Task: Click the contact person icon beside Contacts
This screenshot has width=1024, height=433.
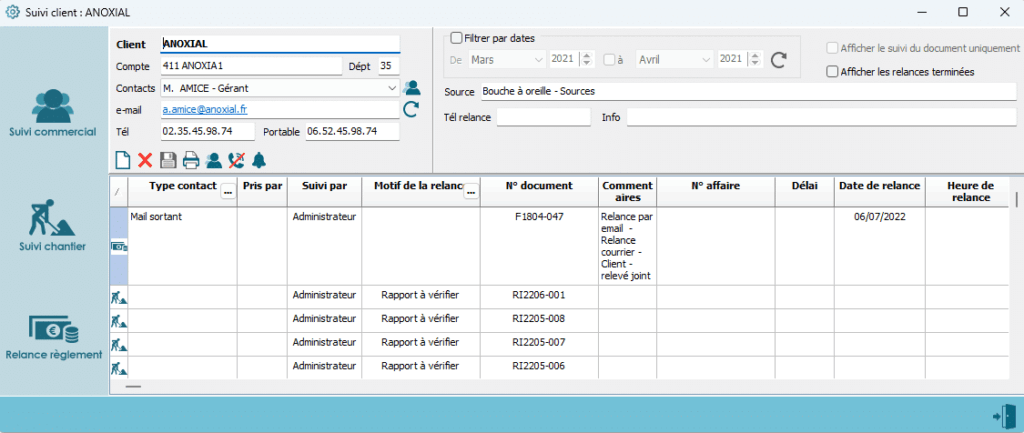Action: pyautogui.click(x=411, y=88)
